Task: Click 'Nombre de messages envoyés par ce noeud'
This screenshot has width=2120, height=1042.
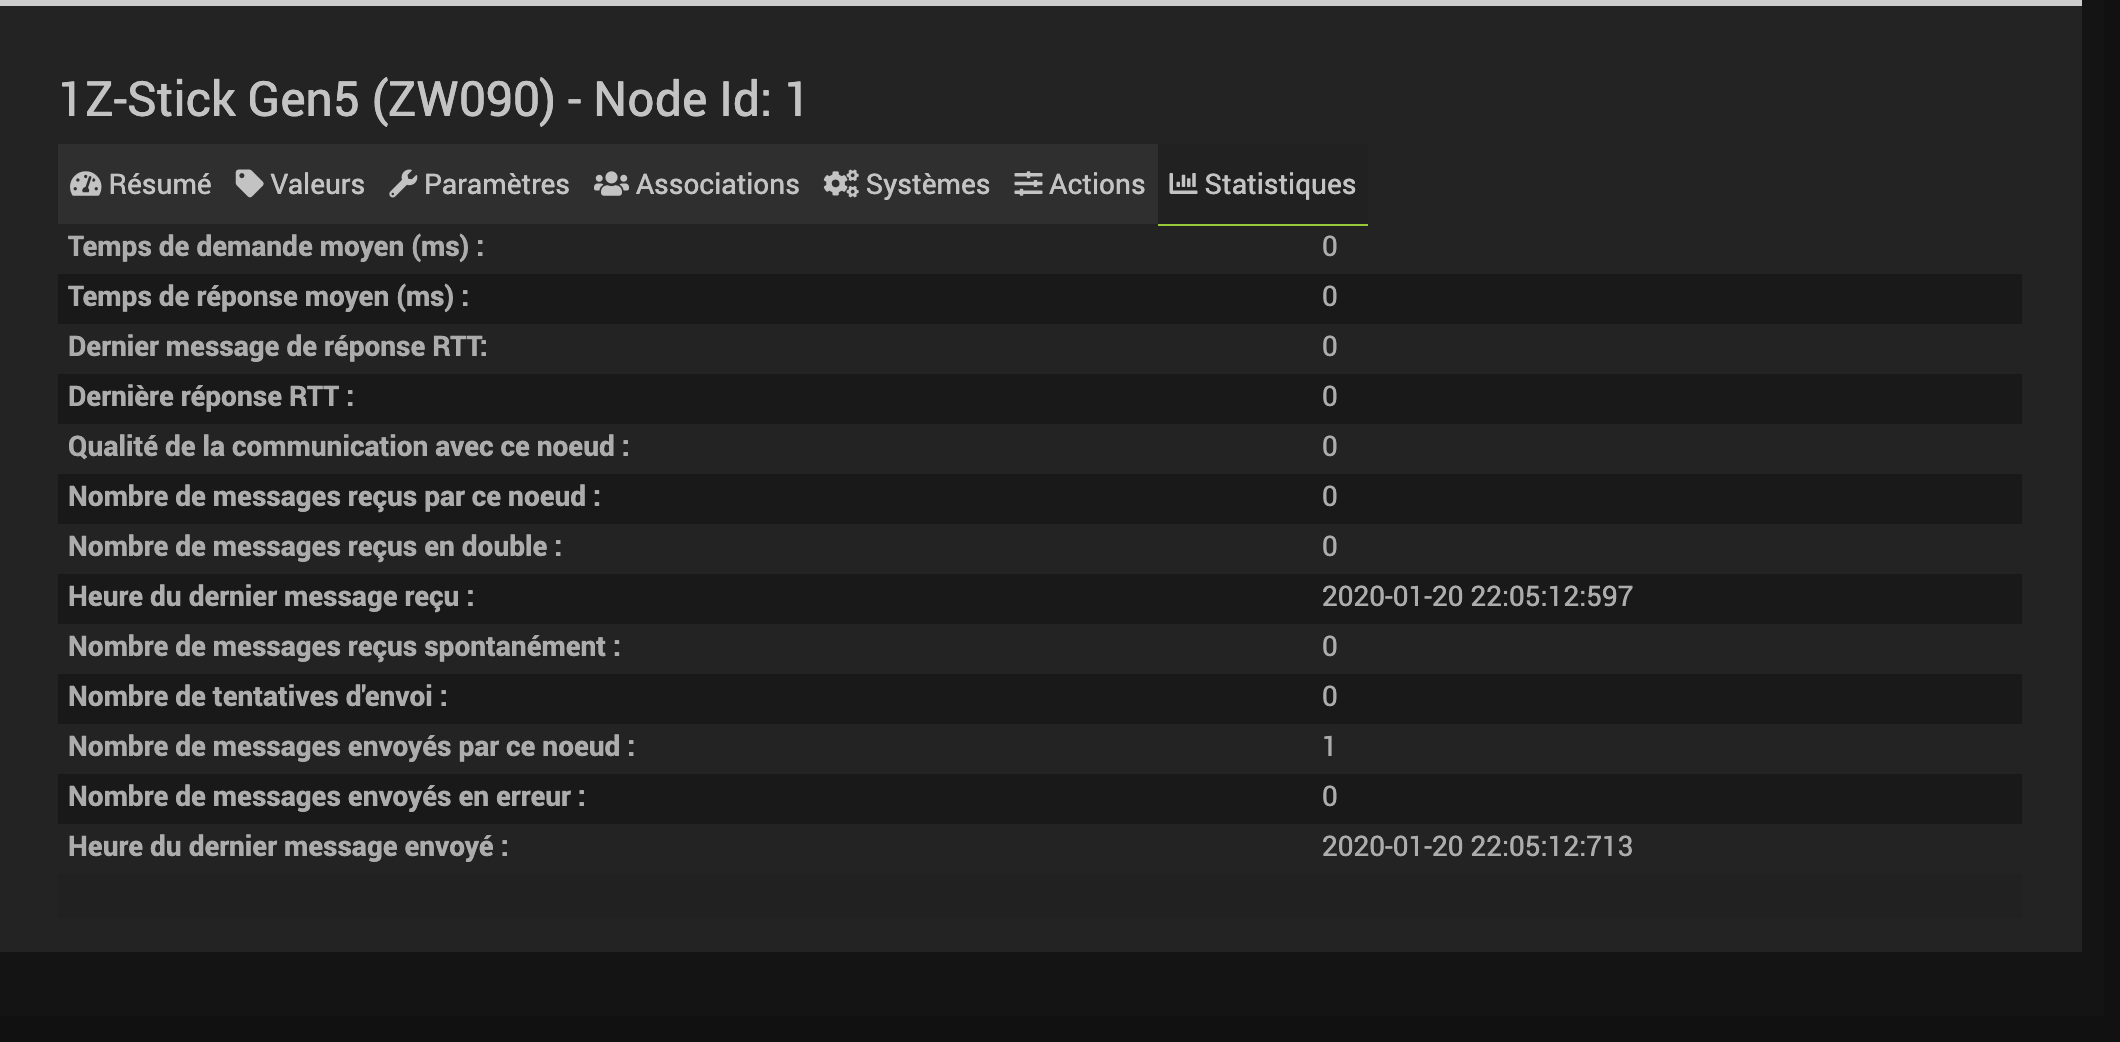Action: pos(351,747)
